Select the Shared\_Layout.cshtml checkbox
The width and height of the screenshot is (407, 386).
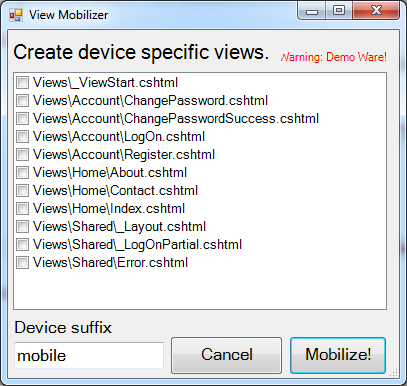(x=23, y=226)
